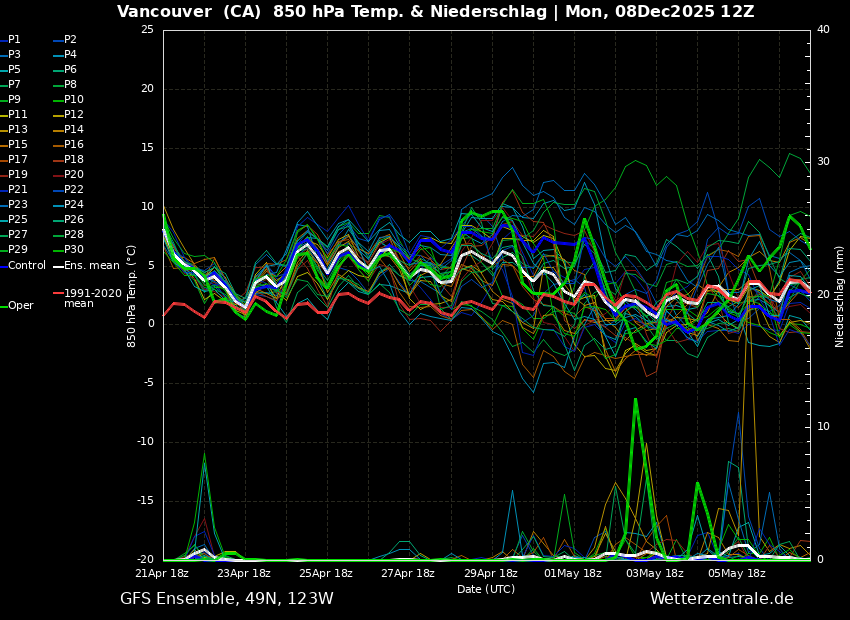Click the 850 hPa Temp. (°C) axis label
The image size is (850, 620).
coord(132,296)
